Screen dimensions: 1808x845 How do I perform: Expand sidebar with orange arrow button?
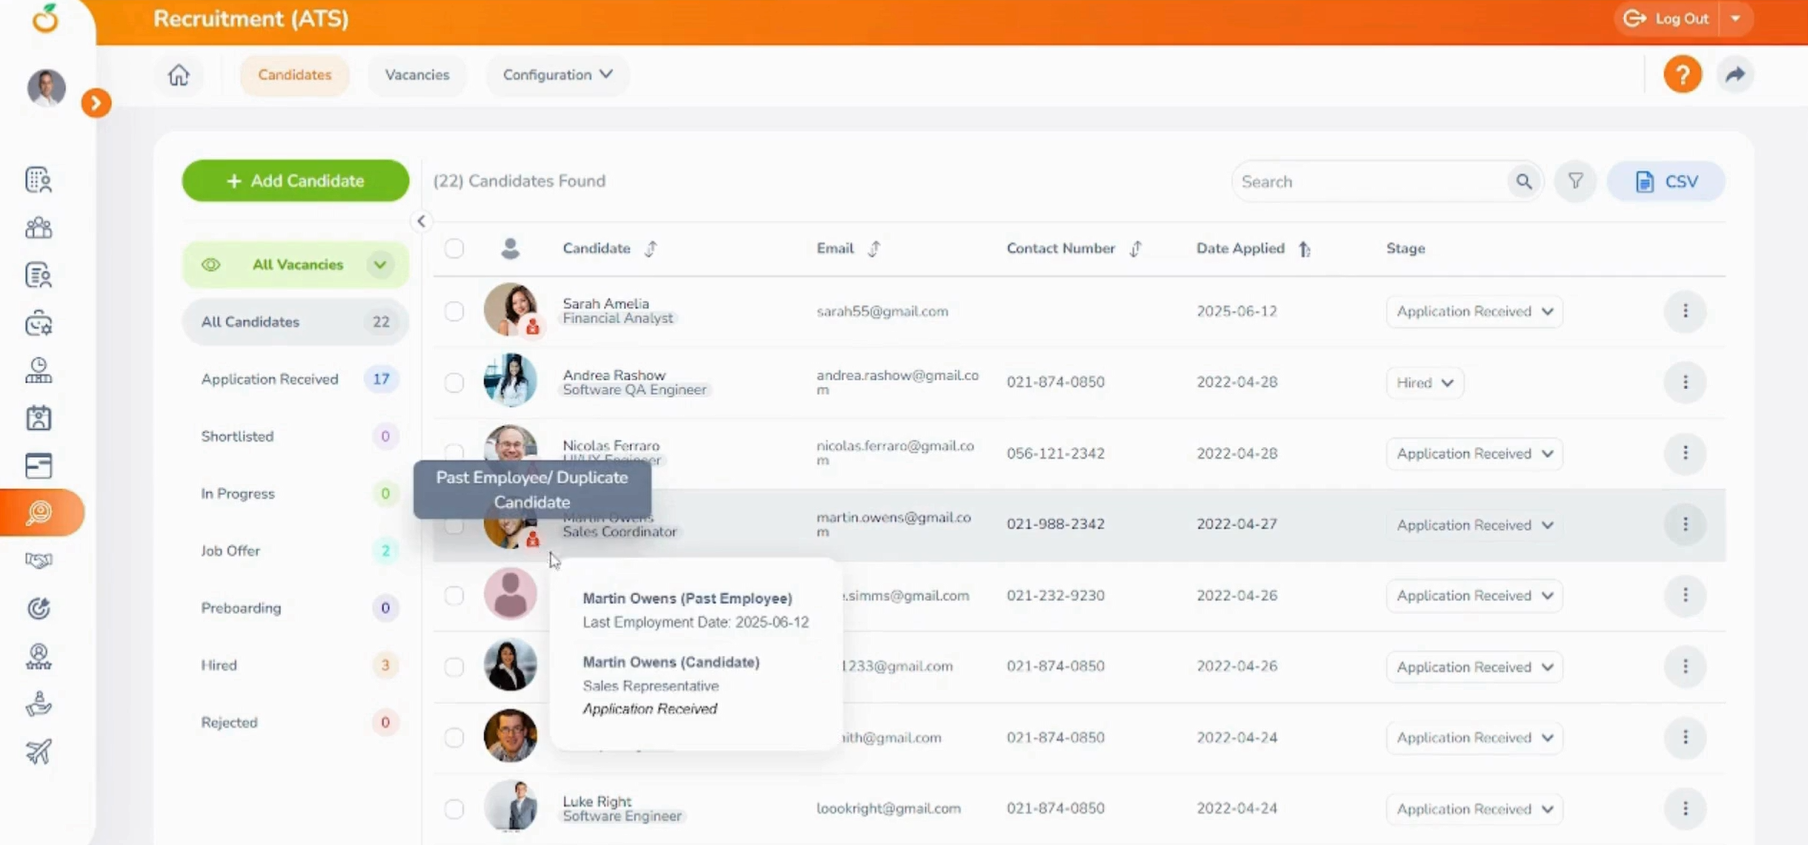tap(96, 103)
